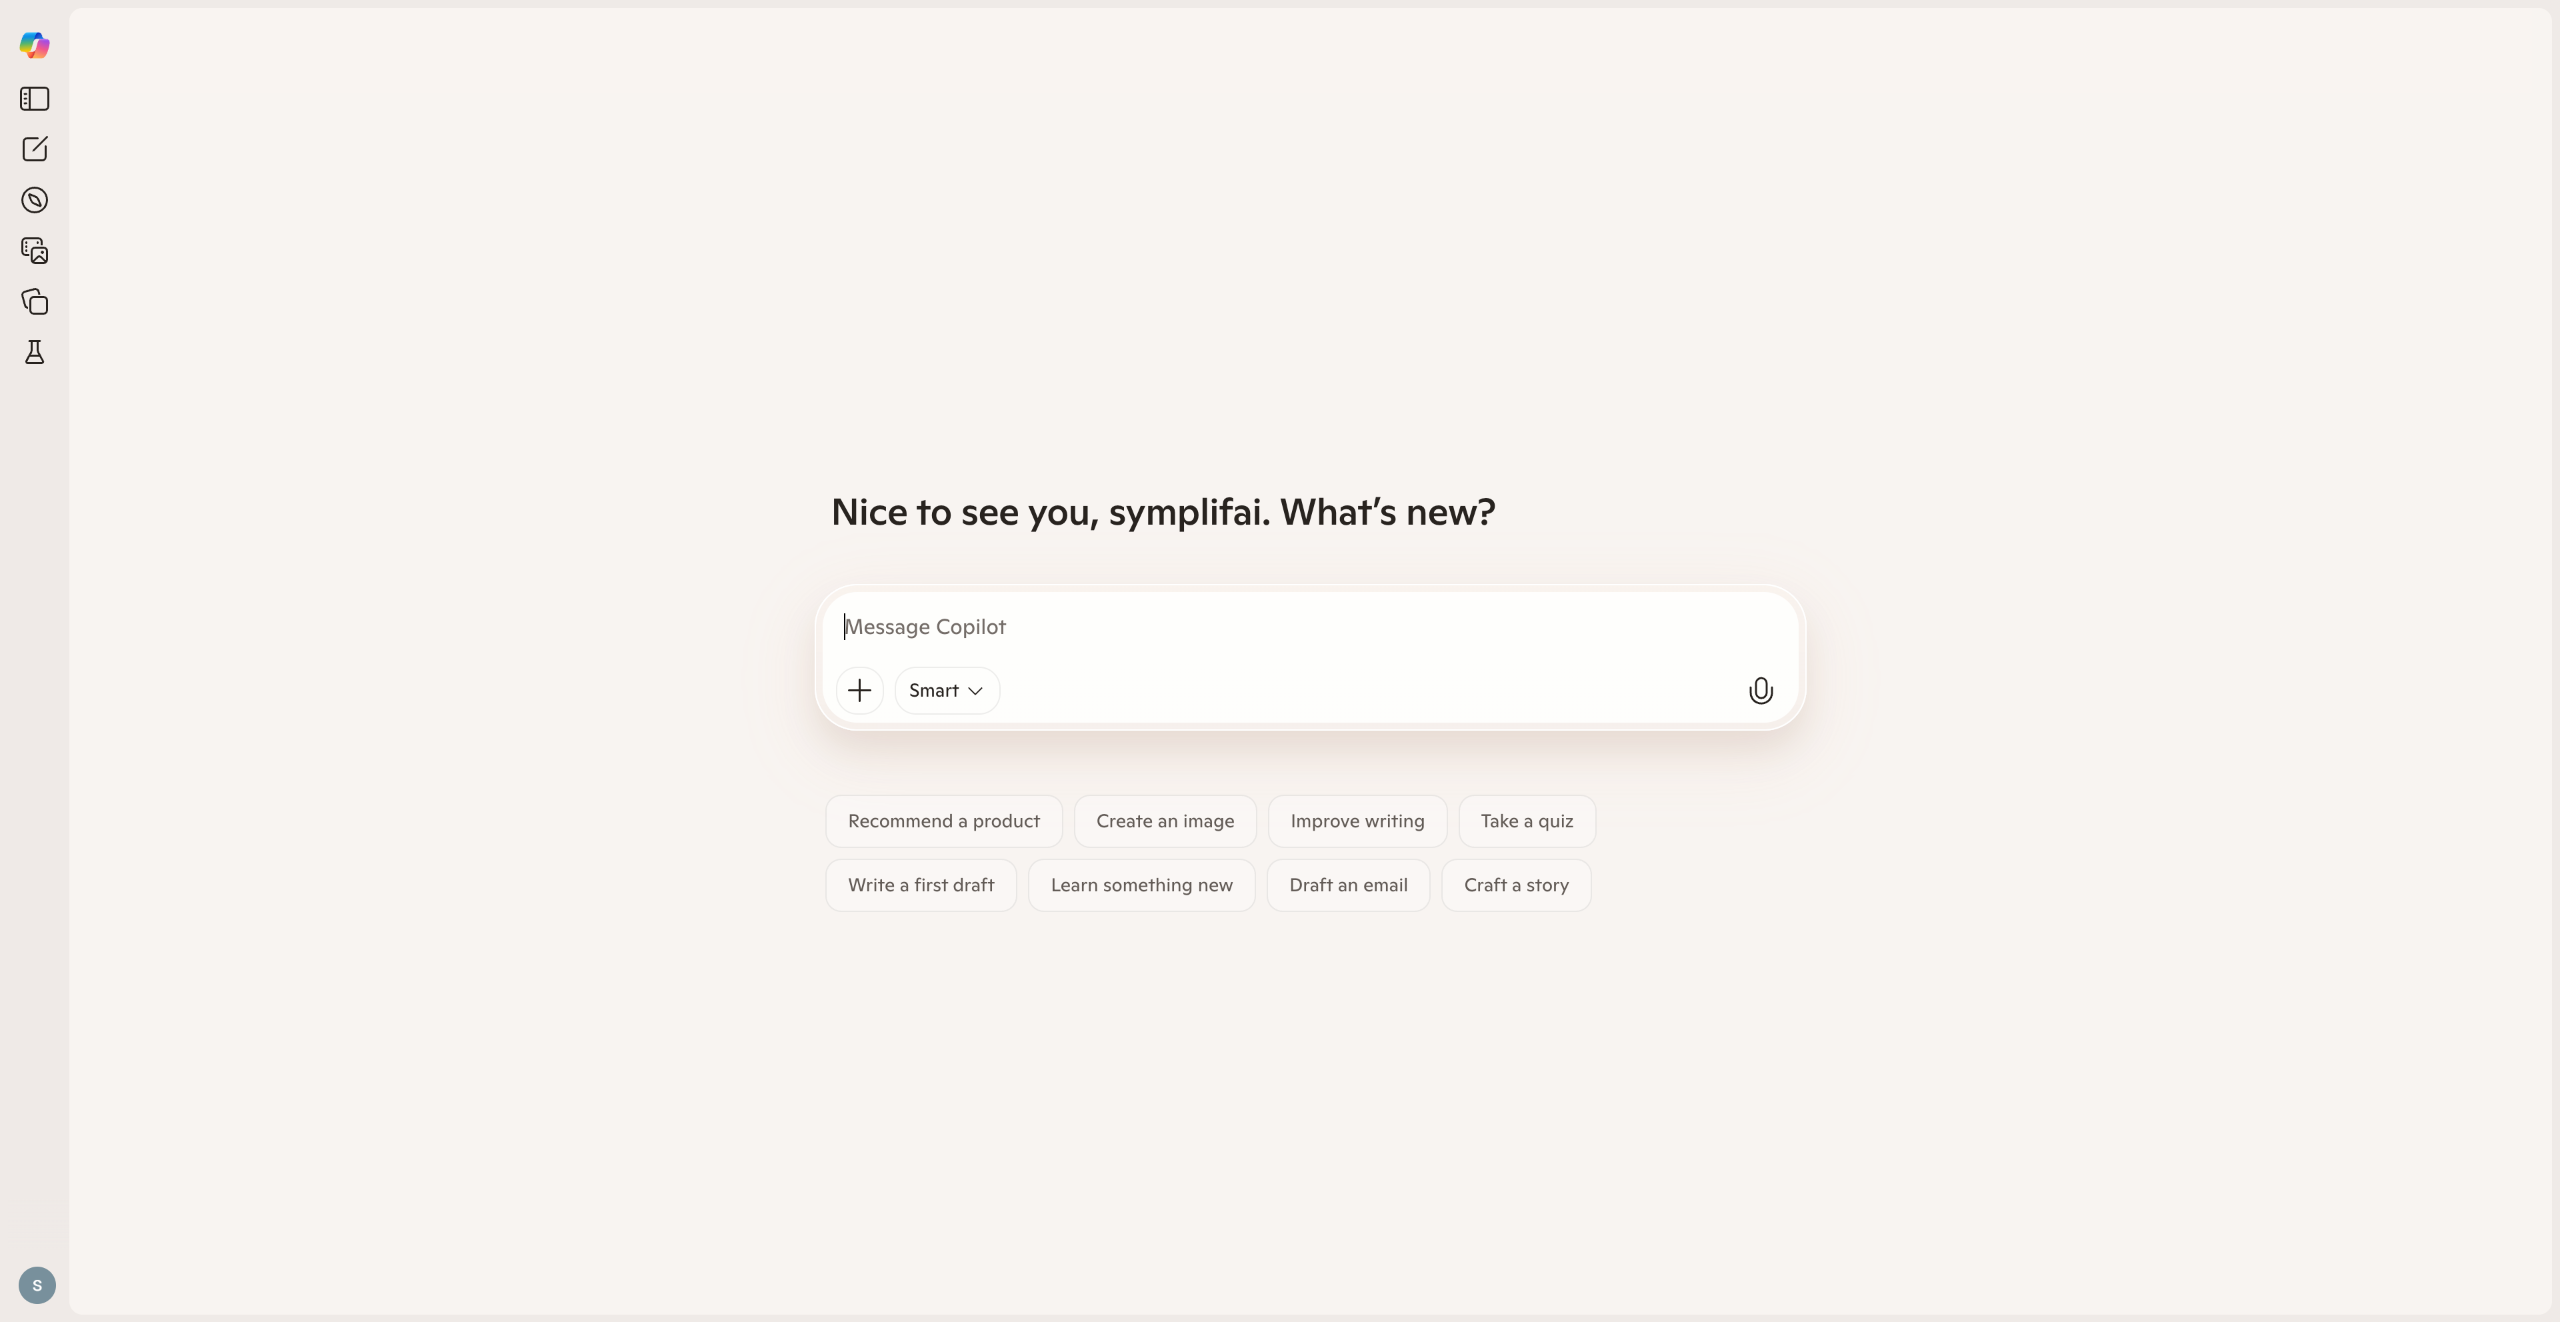Image resolution: width=2560 pixels, height=1322 pixels.
Task: Choose the Learn something new chip
Action: click(x=1141, y=885)
